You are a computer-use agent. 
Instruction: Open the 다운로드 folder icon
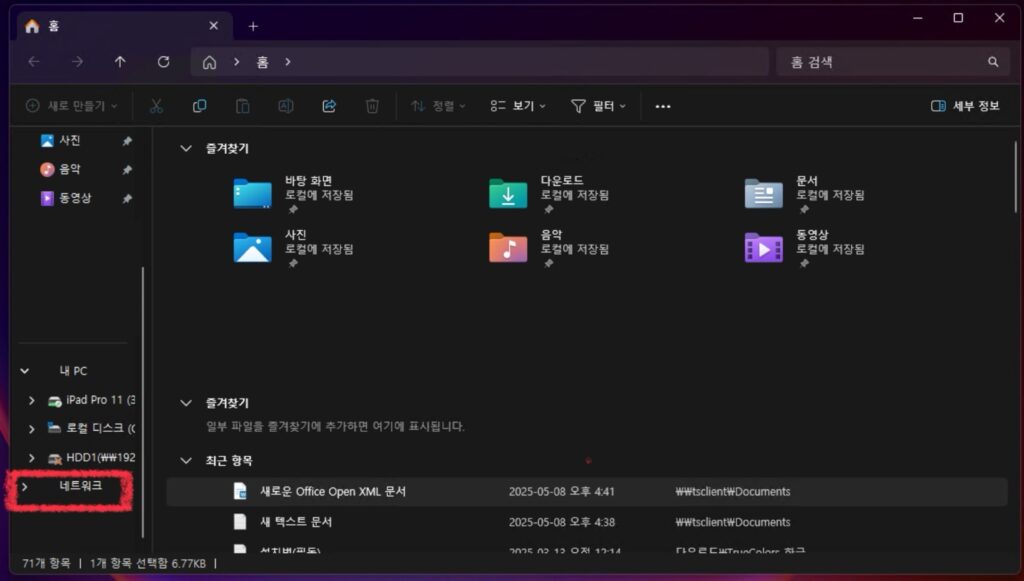(508, 194)
